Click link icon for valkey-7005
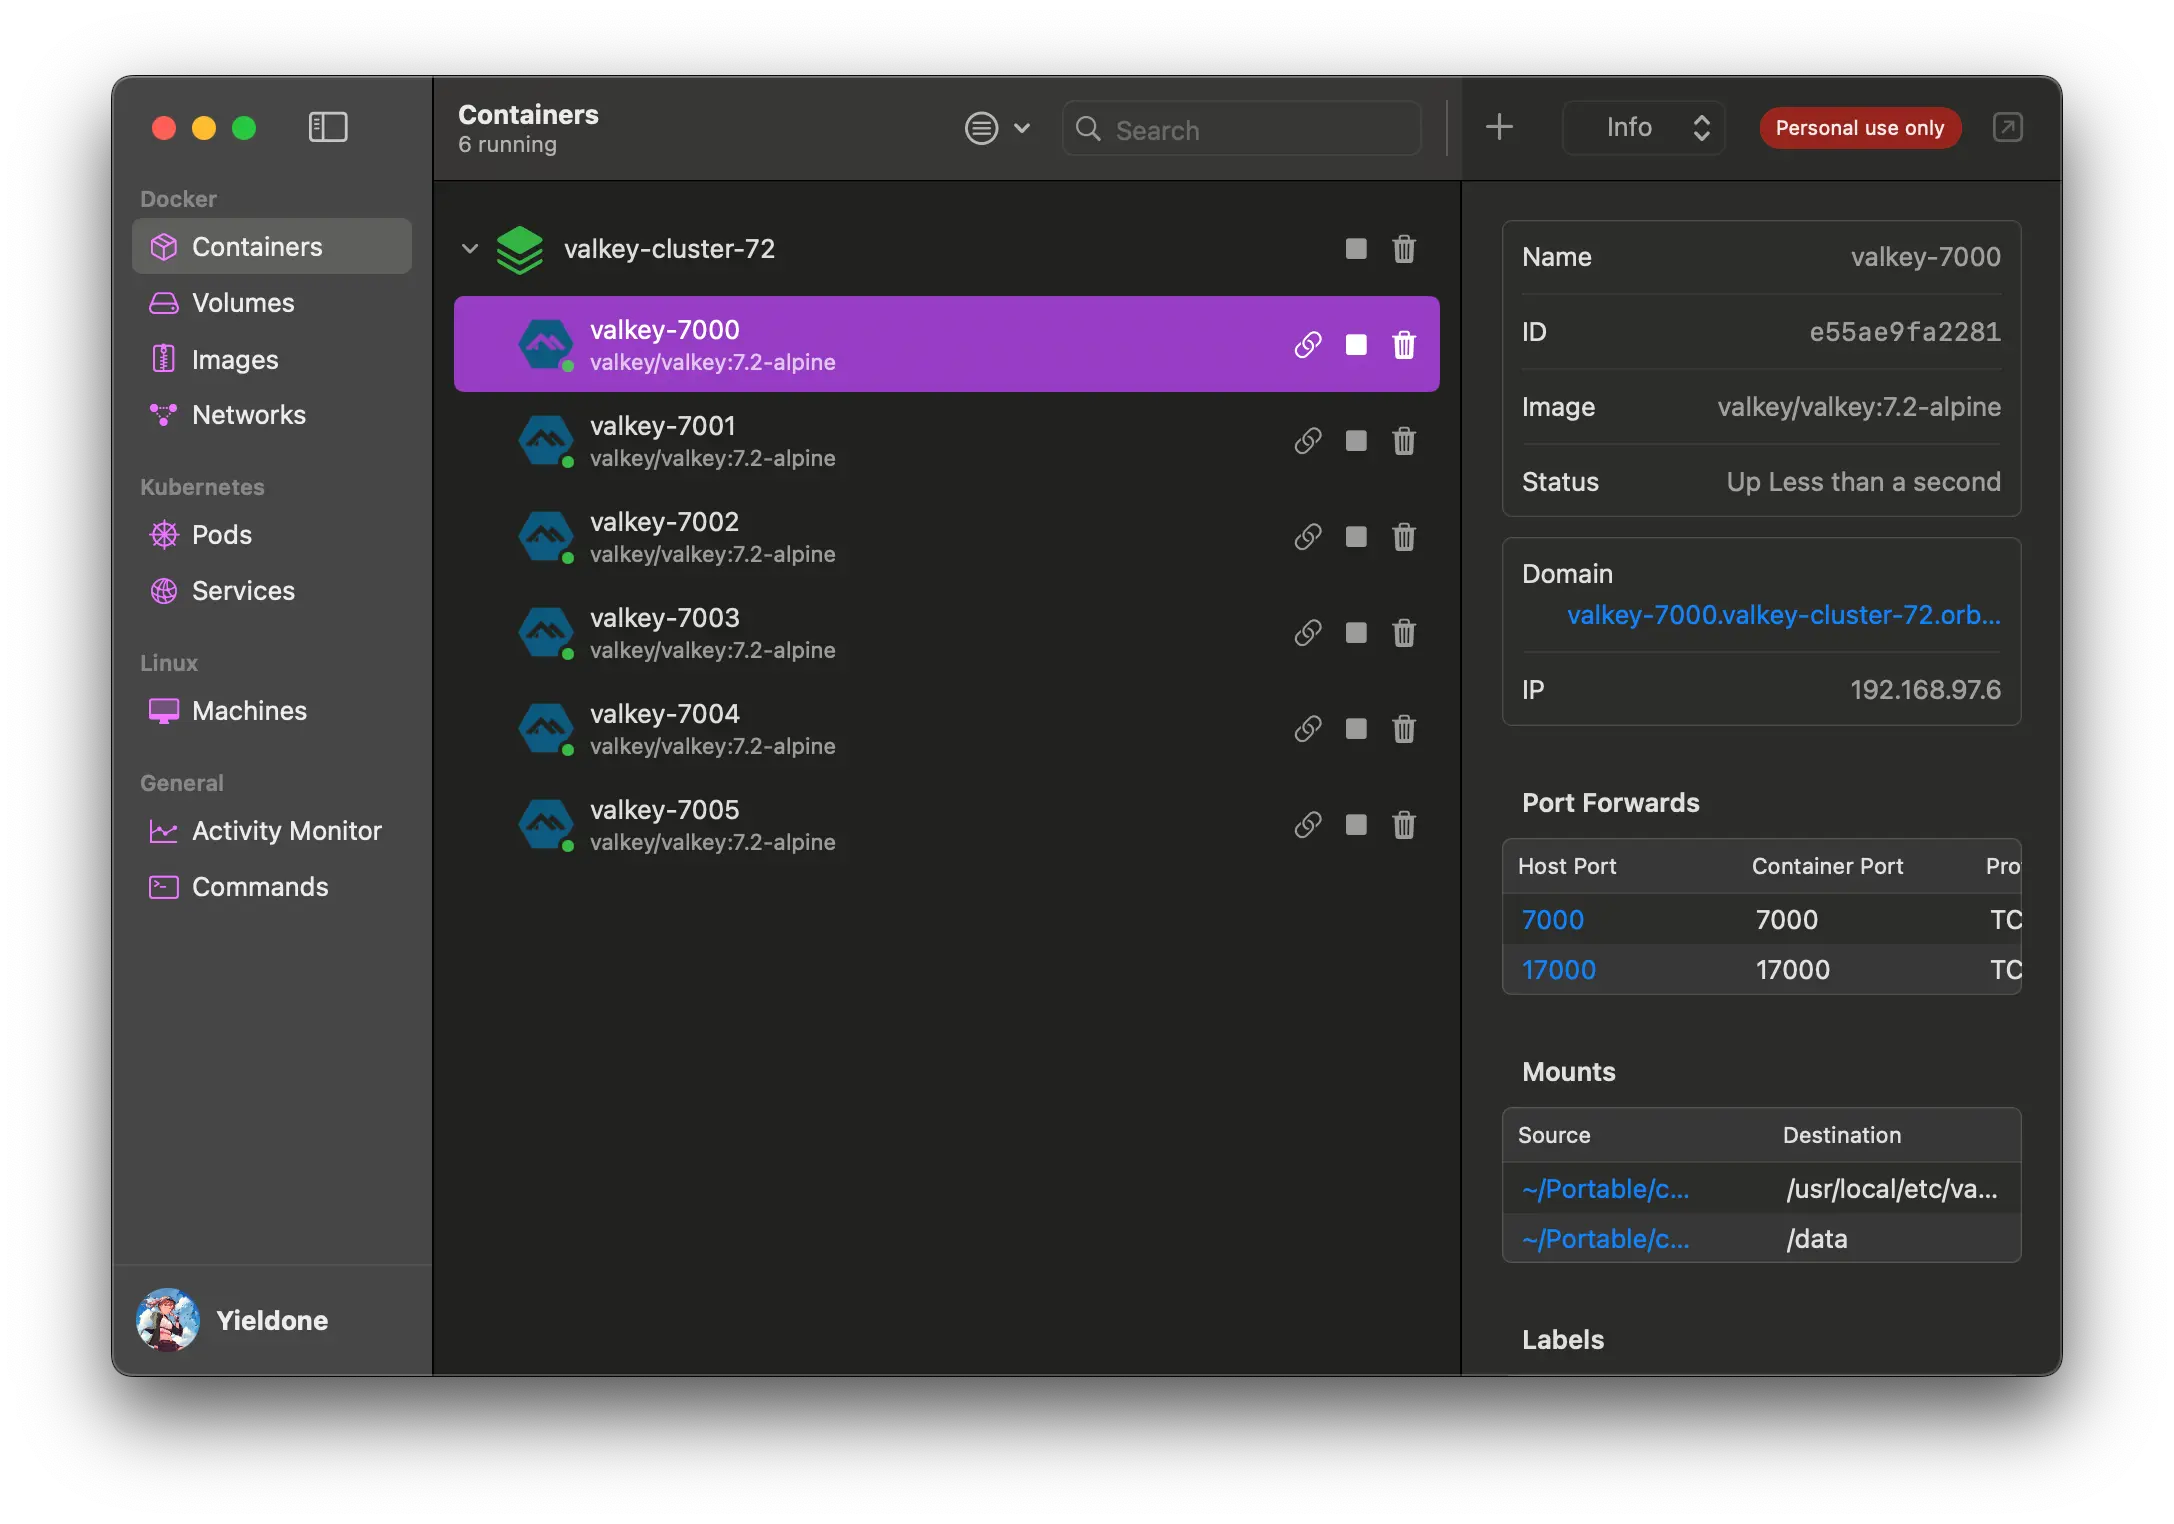This screenshot has width=2174, height=1524. [x=1307, y=825]
